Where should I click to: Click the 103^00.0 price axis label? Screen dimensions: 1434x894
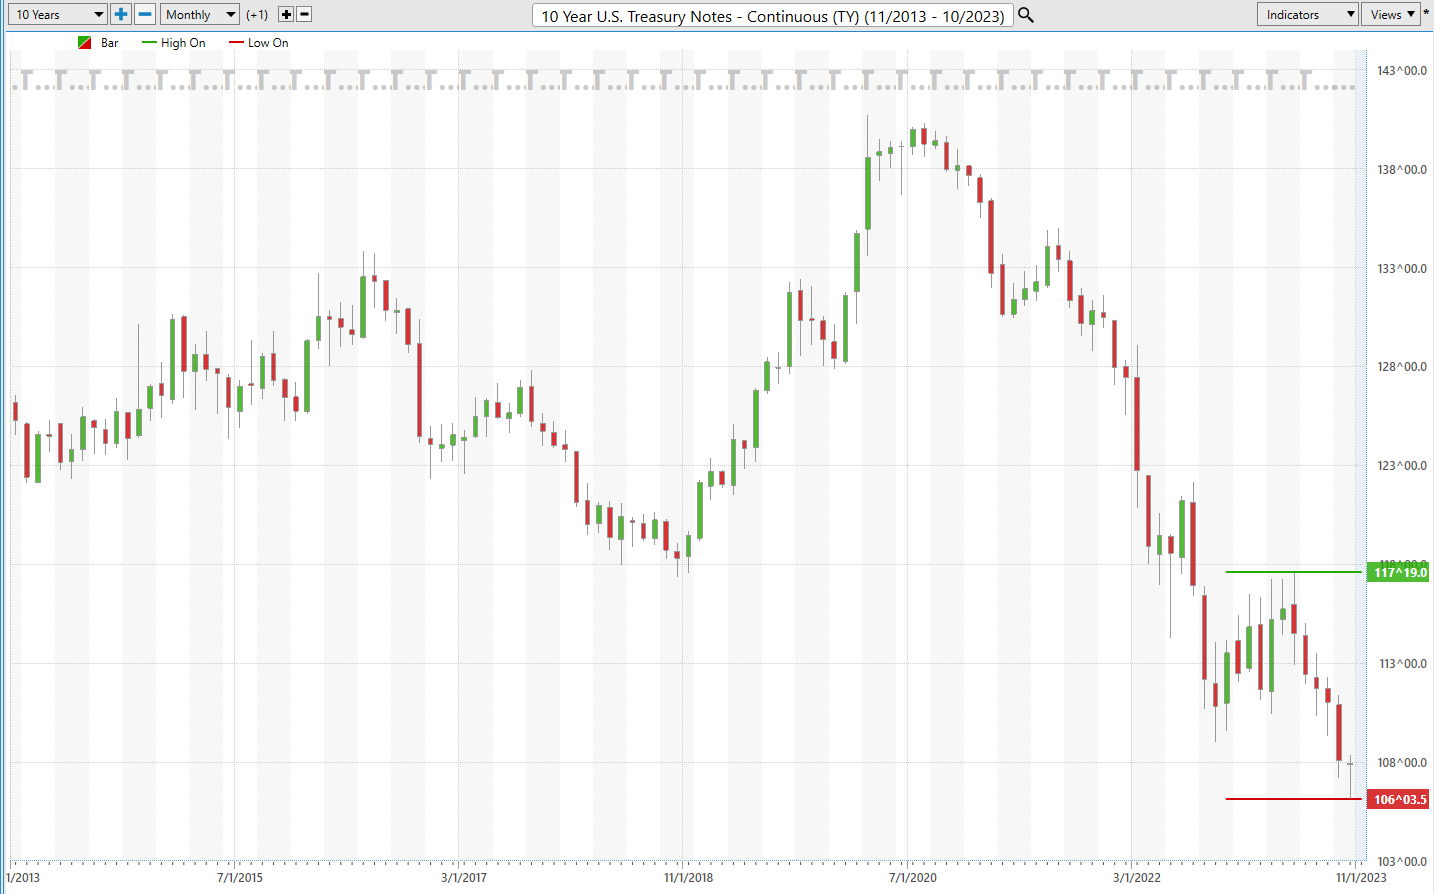pyautogui.click(x=1401, y=861)
